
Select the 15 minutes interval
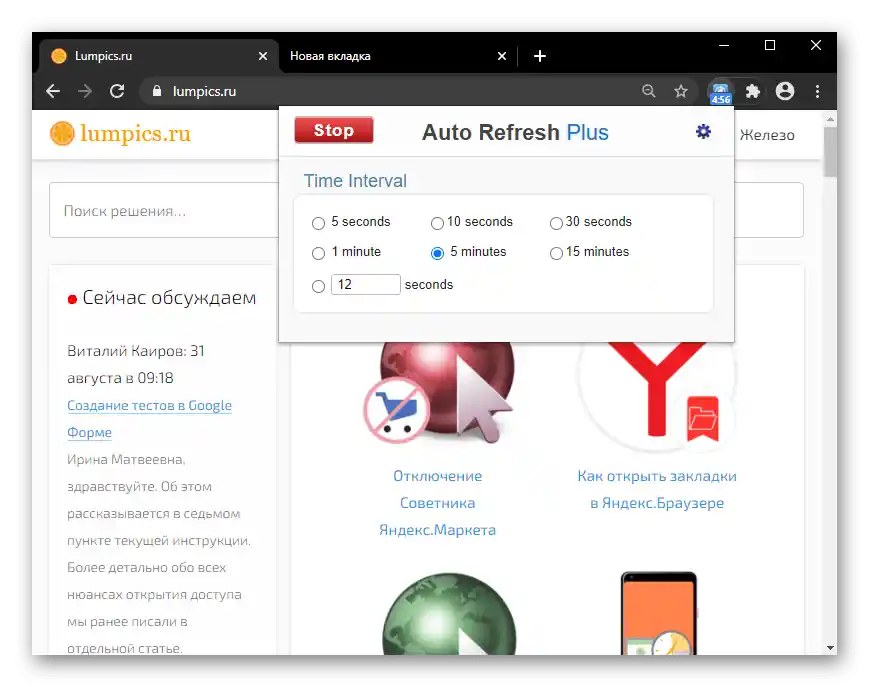point(556,253)
